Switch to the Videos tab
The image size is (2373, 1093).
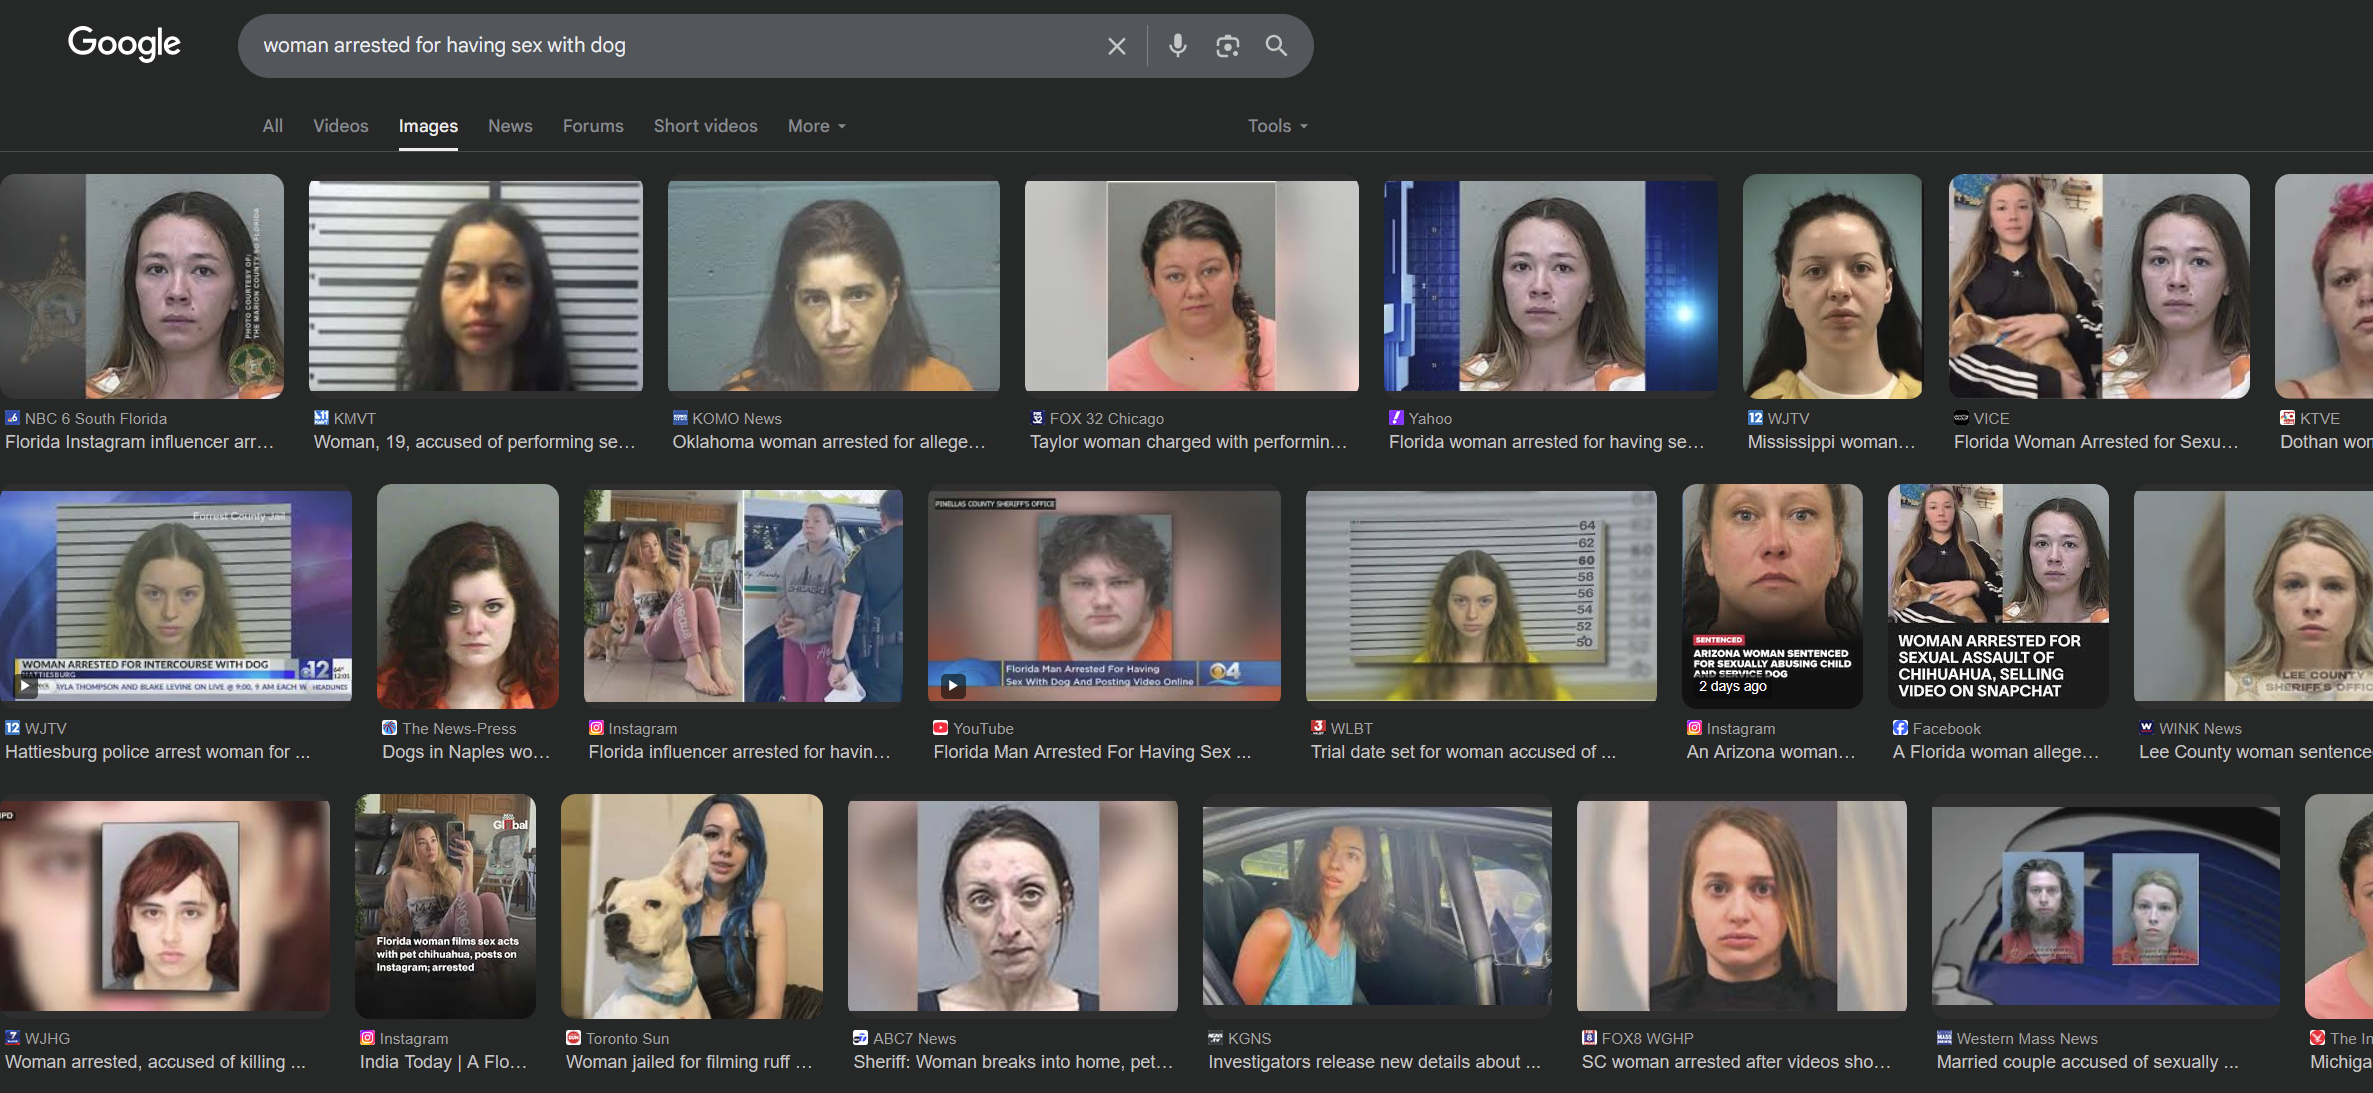click(340, 126)
